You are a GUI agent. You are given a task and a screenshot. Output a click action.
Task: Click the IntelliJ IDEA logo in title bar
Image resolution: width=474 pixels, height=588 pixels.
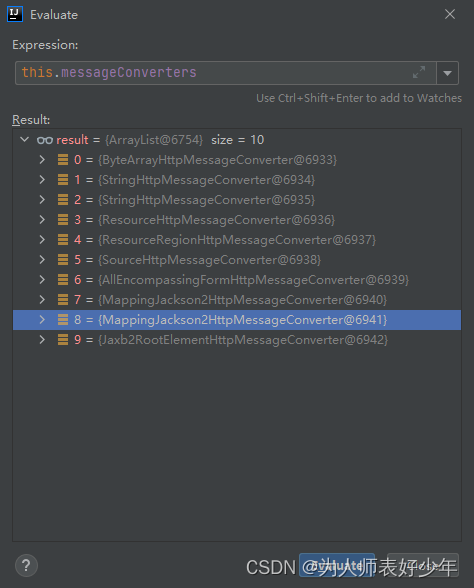point(15,14)
